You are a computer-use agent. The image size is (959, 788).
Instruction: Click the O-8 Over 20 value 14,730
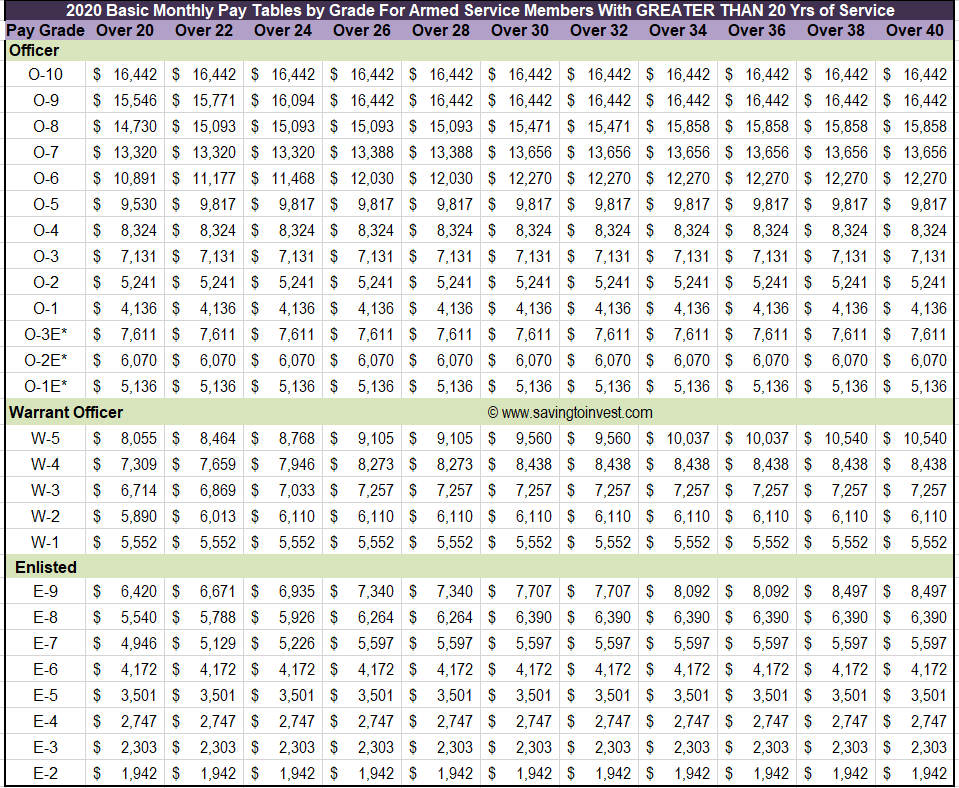135,127
